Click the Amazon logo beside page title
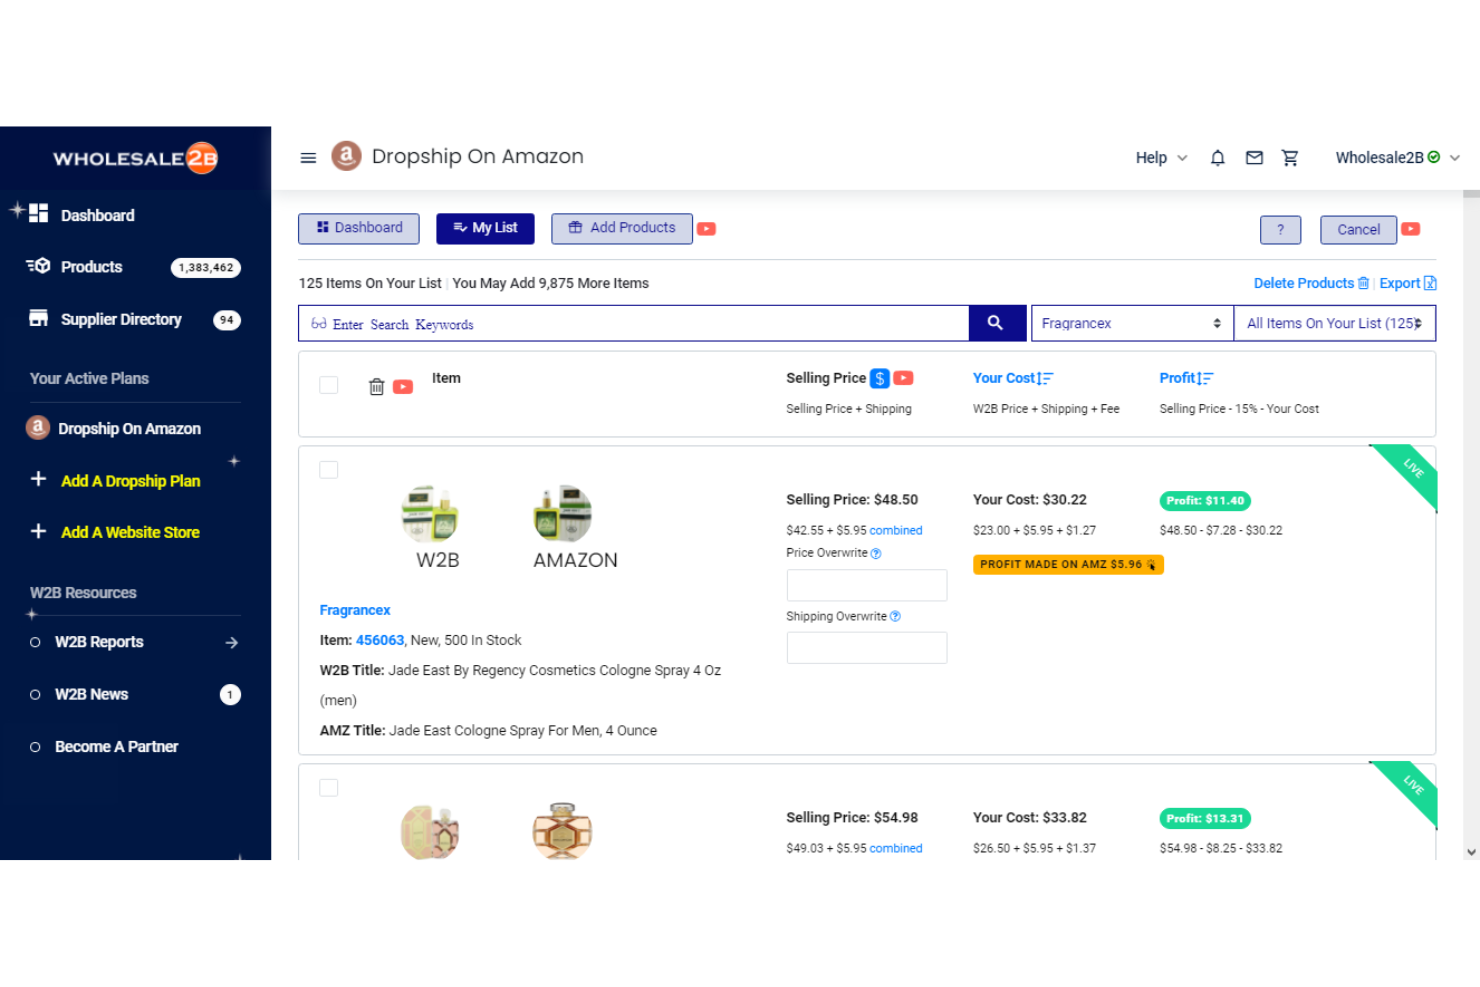The height and width of the screenshot is (987, 1480). (x=346, y=156)
